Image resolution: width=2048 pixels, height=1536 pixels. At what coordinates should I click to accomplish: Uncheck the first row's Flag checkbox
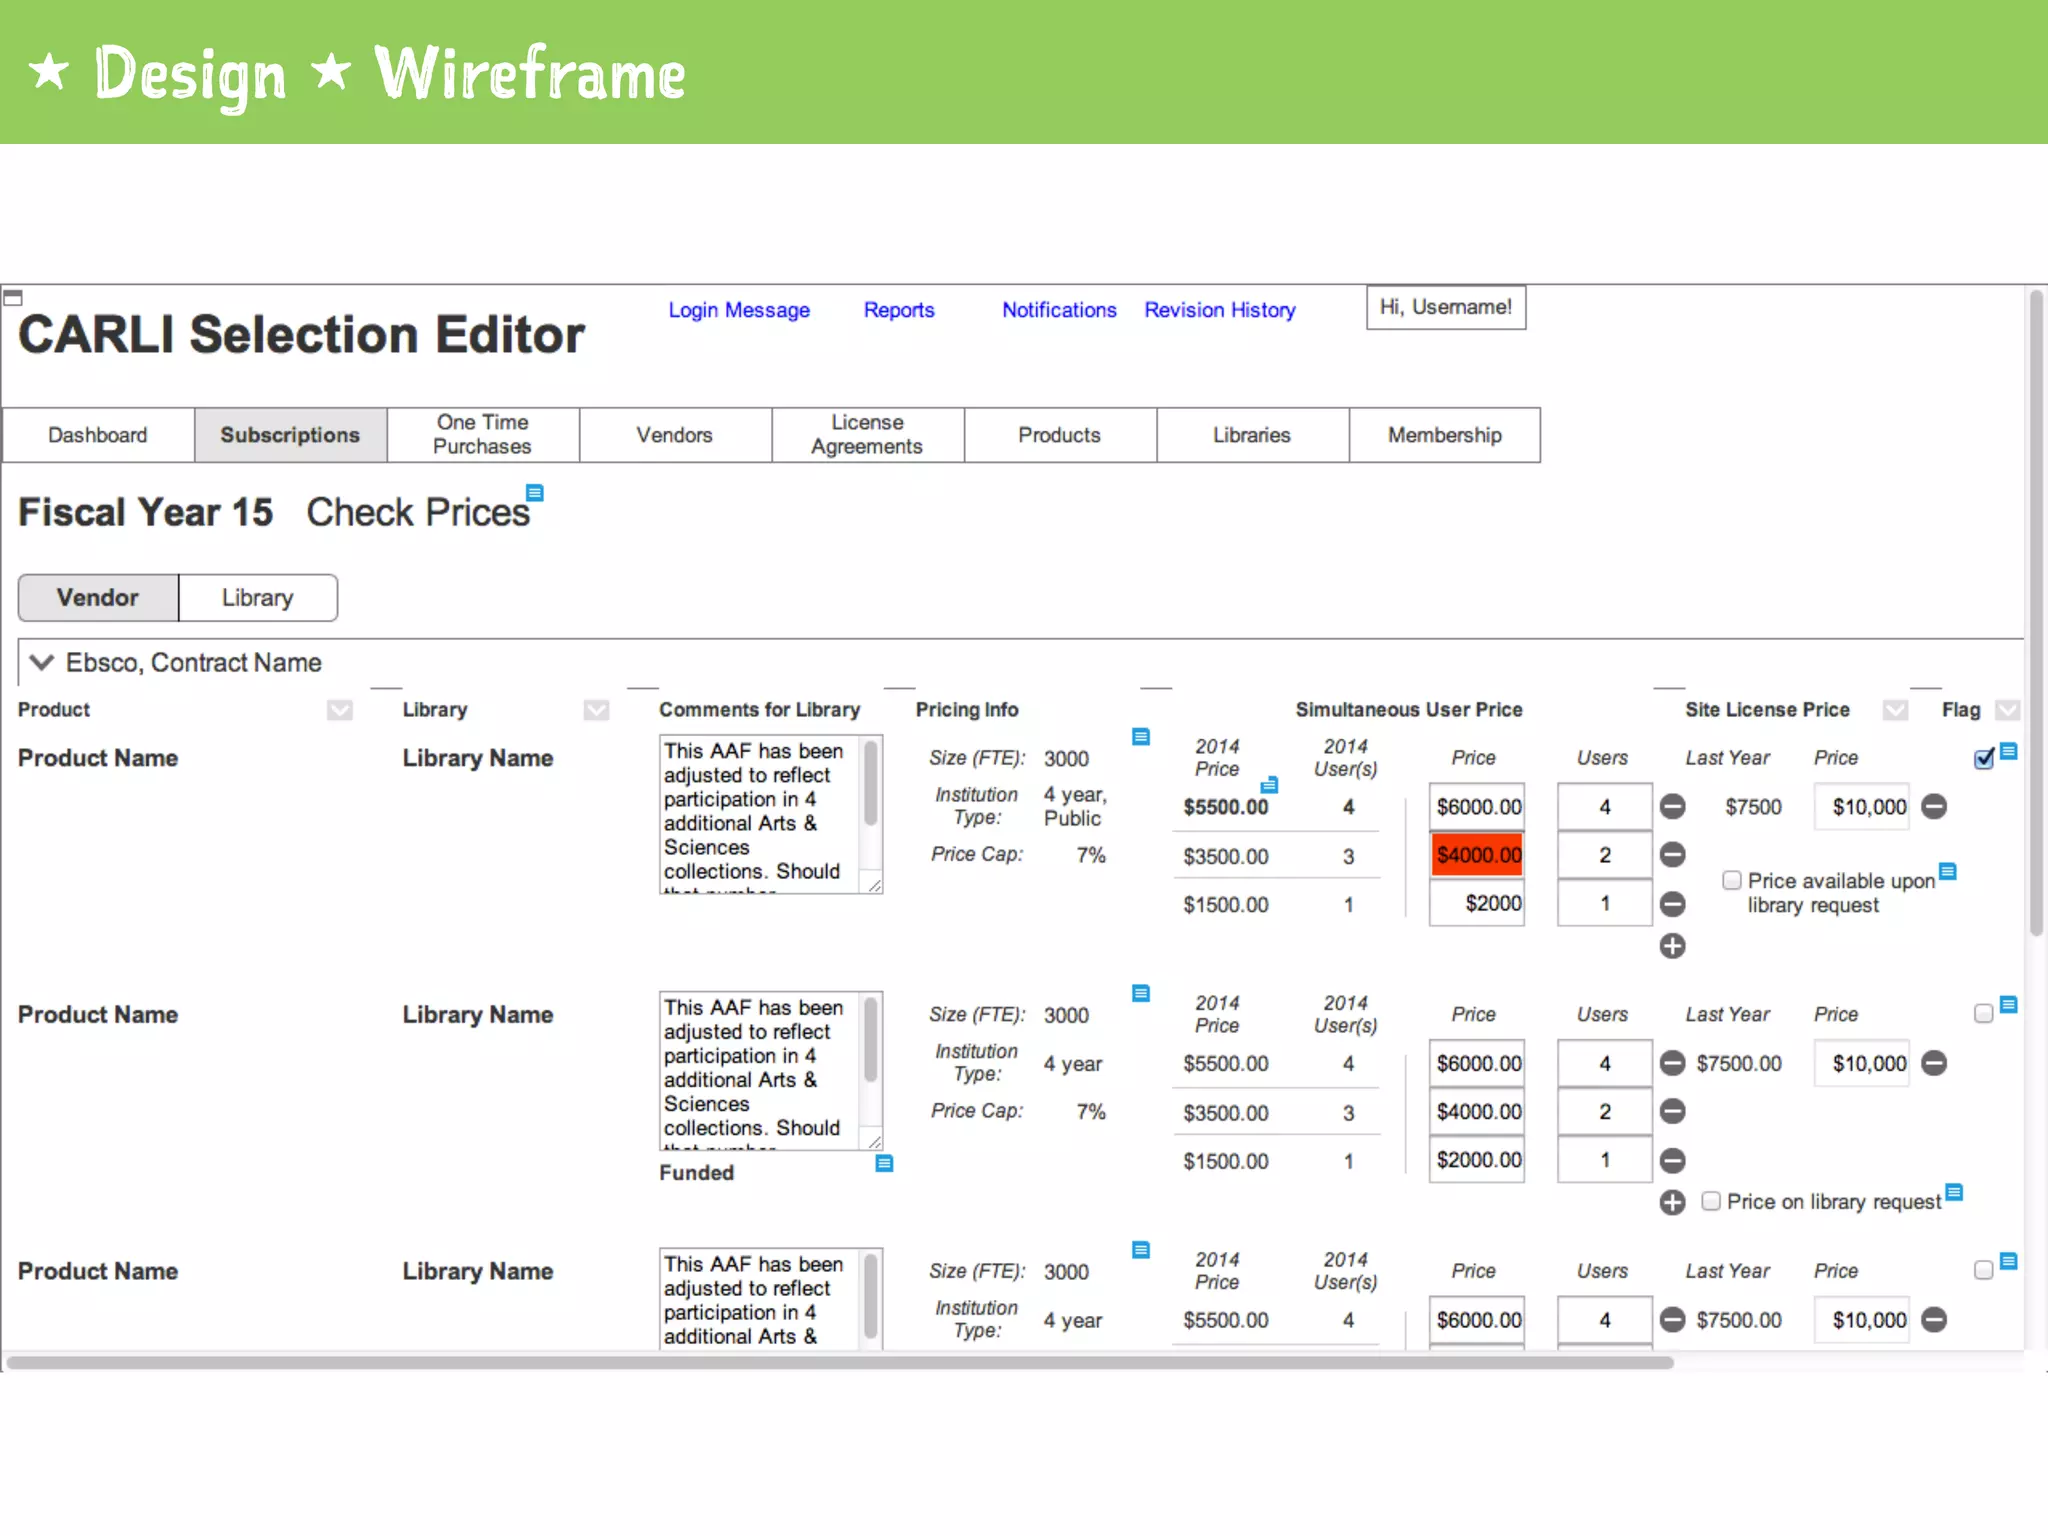point(1984,759)
